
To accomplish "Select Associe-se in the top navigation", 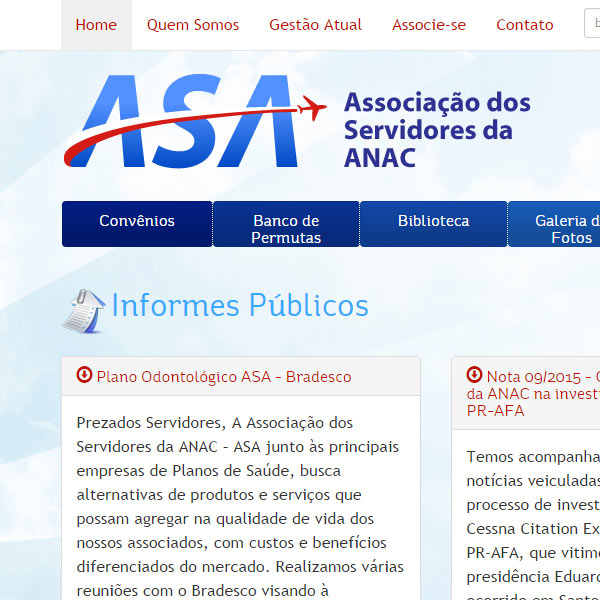I will (x=429, y=25).
